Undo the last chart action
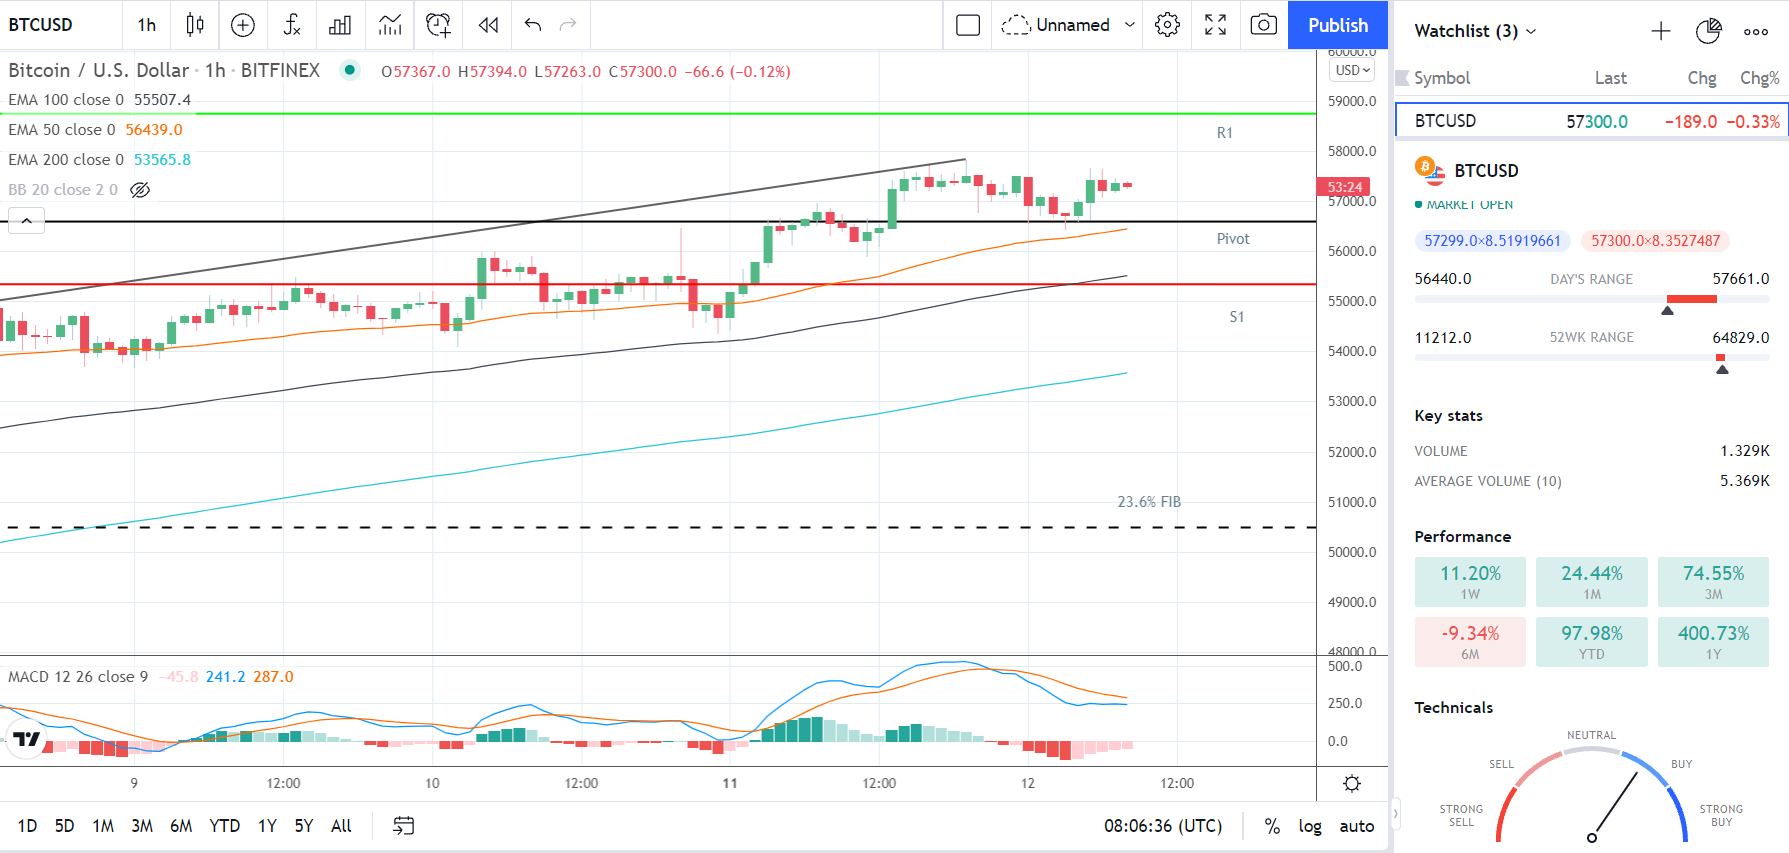The width and height of the screenshot is (1789, 853). (x=532, y=25)
